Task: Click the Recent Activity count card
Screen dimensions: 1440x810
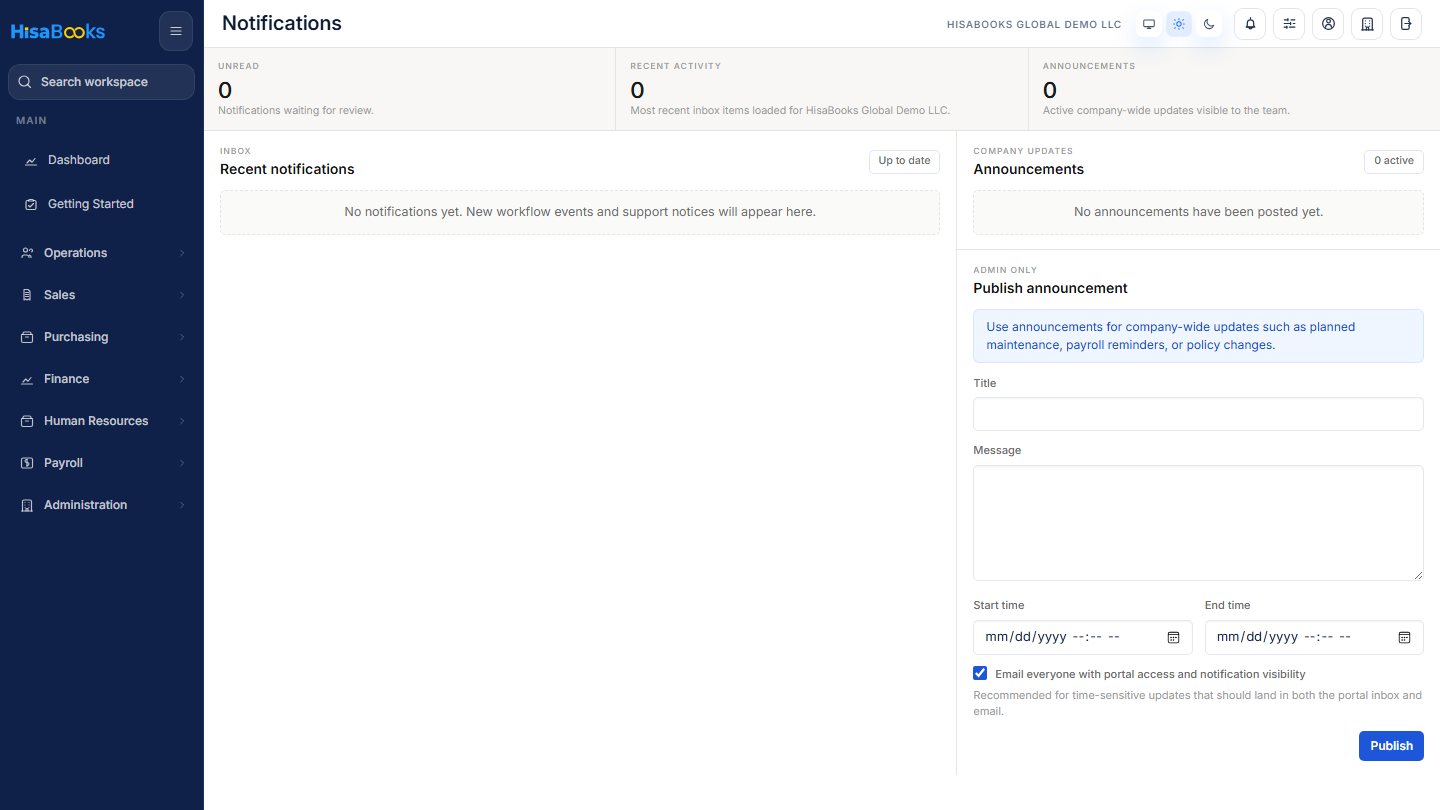Action: (x=822, y=89)
